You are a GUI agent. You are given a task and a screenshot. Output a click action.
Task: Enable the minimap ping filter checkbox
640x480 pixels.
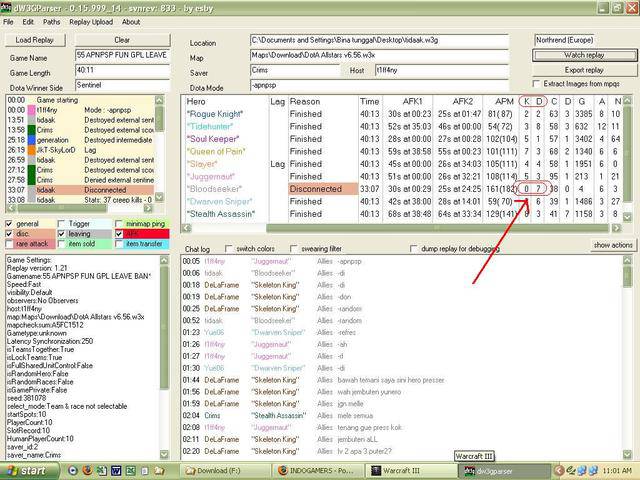(x=119, y=224)
